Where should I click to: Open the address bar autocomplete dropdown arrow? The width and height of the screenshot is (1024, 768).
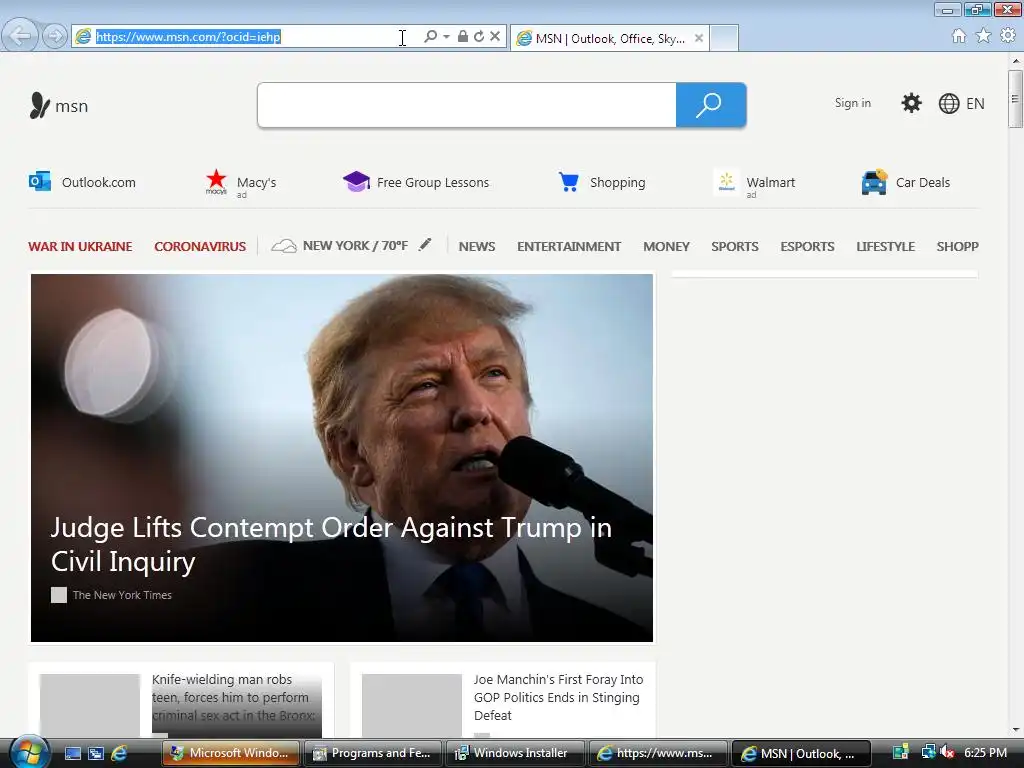pyautogui.click(x=447, y=37)
